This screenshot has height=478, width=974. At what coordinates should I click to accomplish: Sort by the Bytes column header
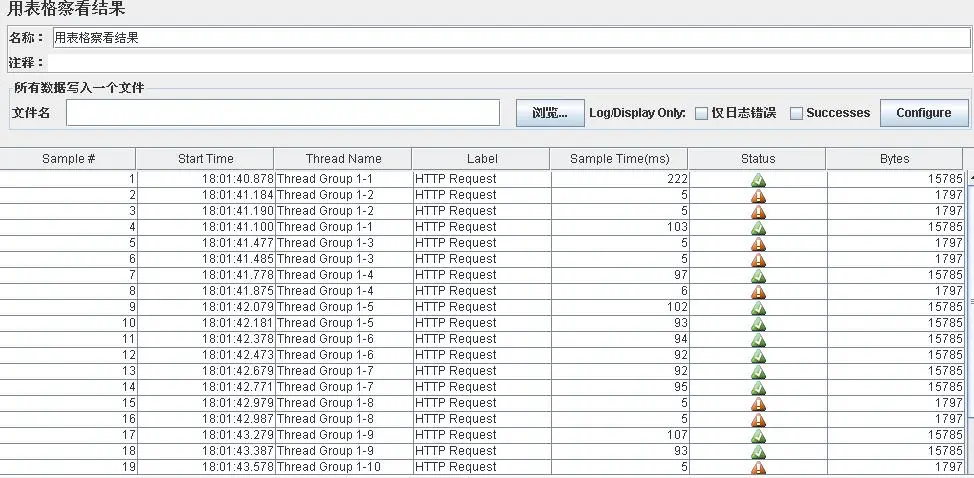[894, 158]
